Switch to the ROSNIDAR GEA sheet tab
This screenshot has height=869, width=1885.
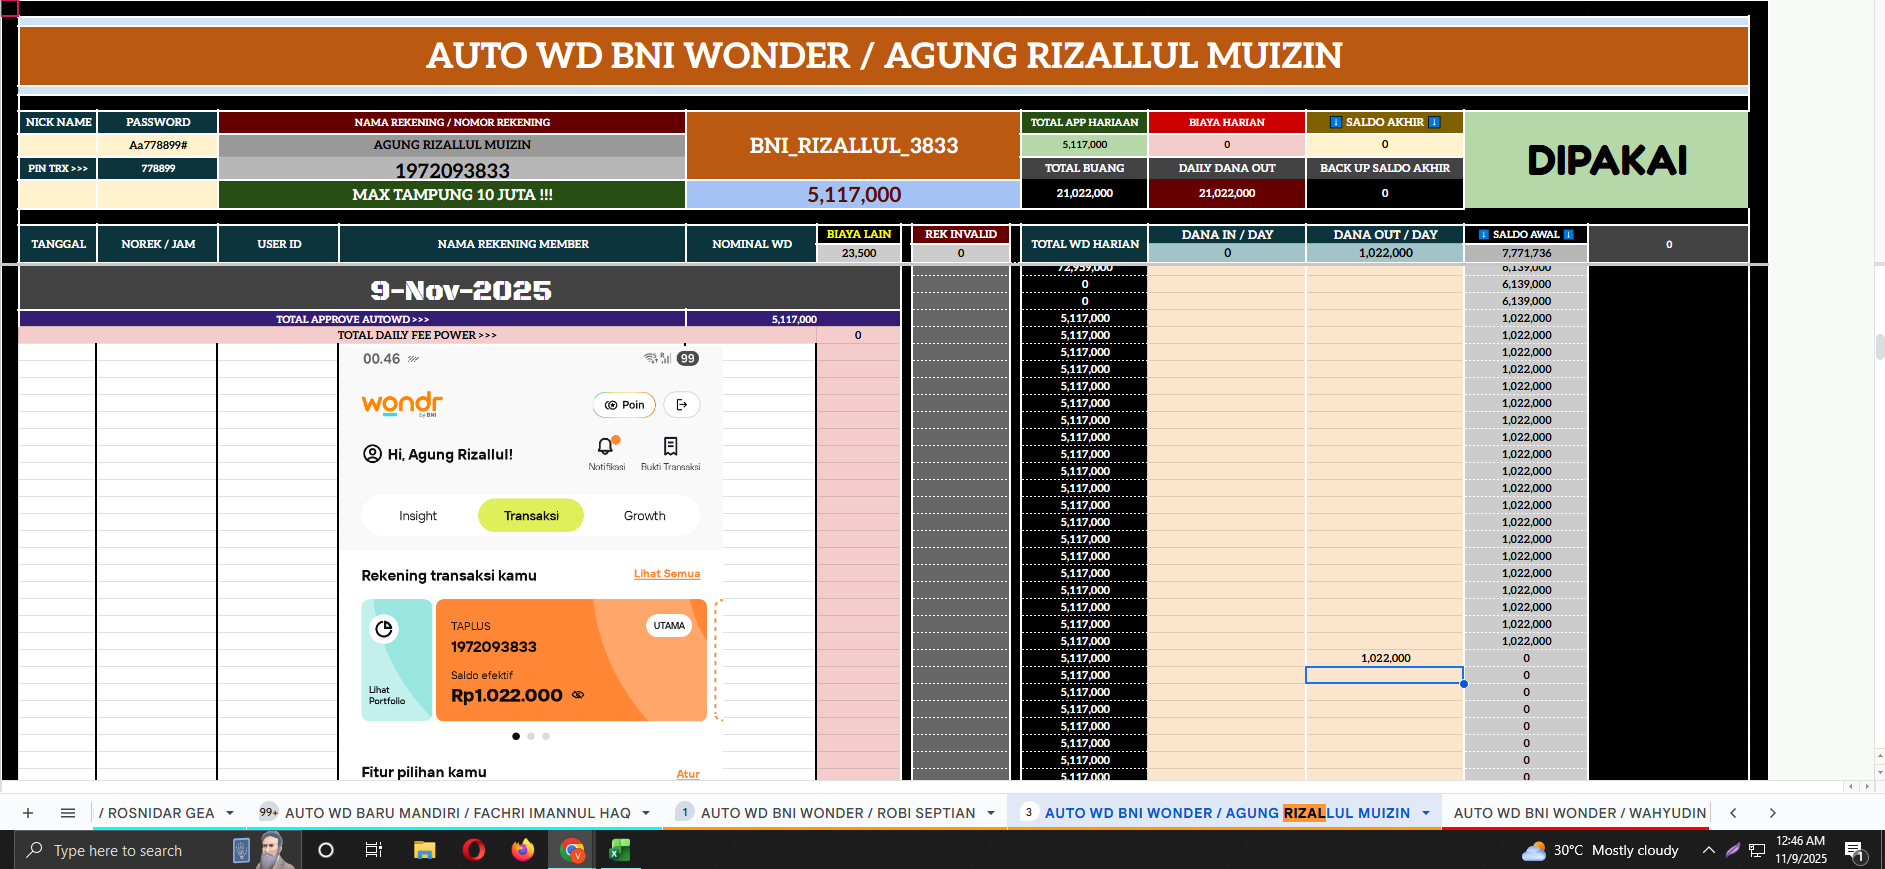(157, 813)
